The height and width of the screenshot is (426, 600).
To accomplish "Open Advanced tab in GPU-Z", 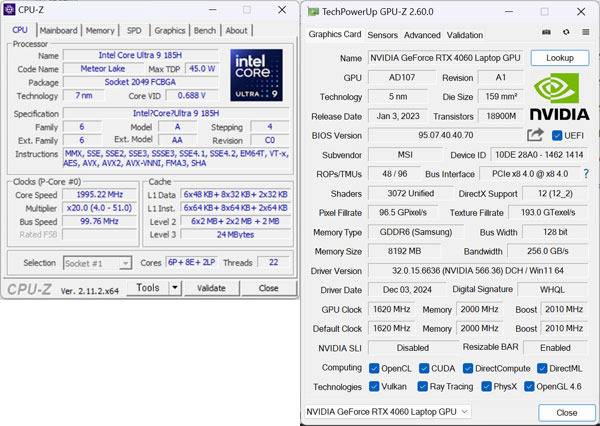I will click(x=422, y=35).
